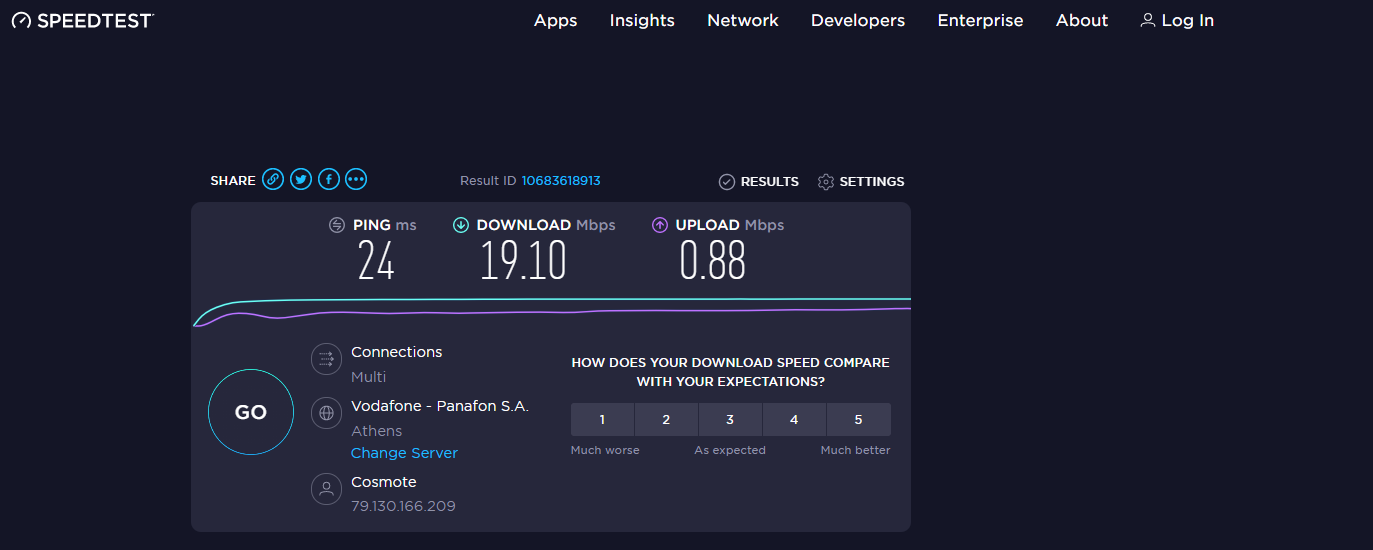Click the Connections arrows icon
Screen dimensions: 1373x550
326,360
